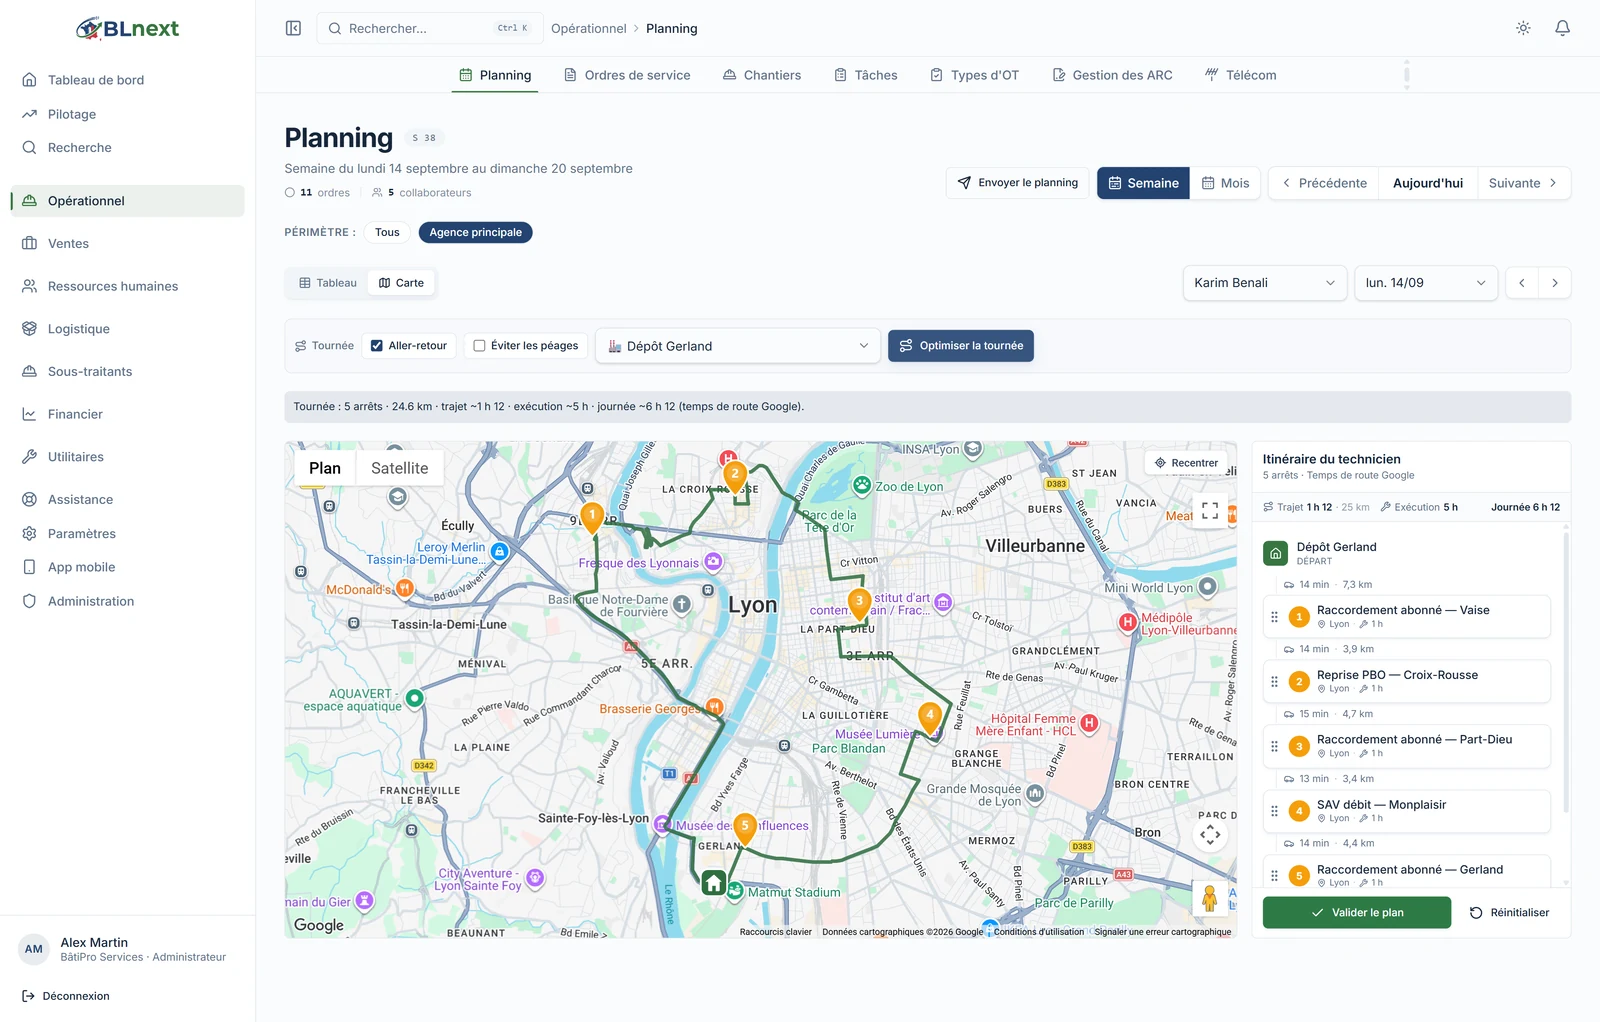Click the BLnext logo
The height and width of the screenshot is (1022, 1600).
(128, 28)
